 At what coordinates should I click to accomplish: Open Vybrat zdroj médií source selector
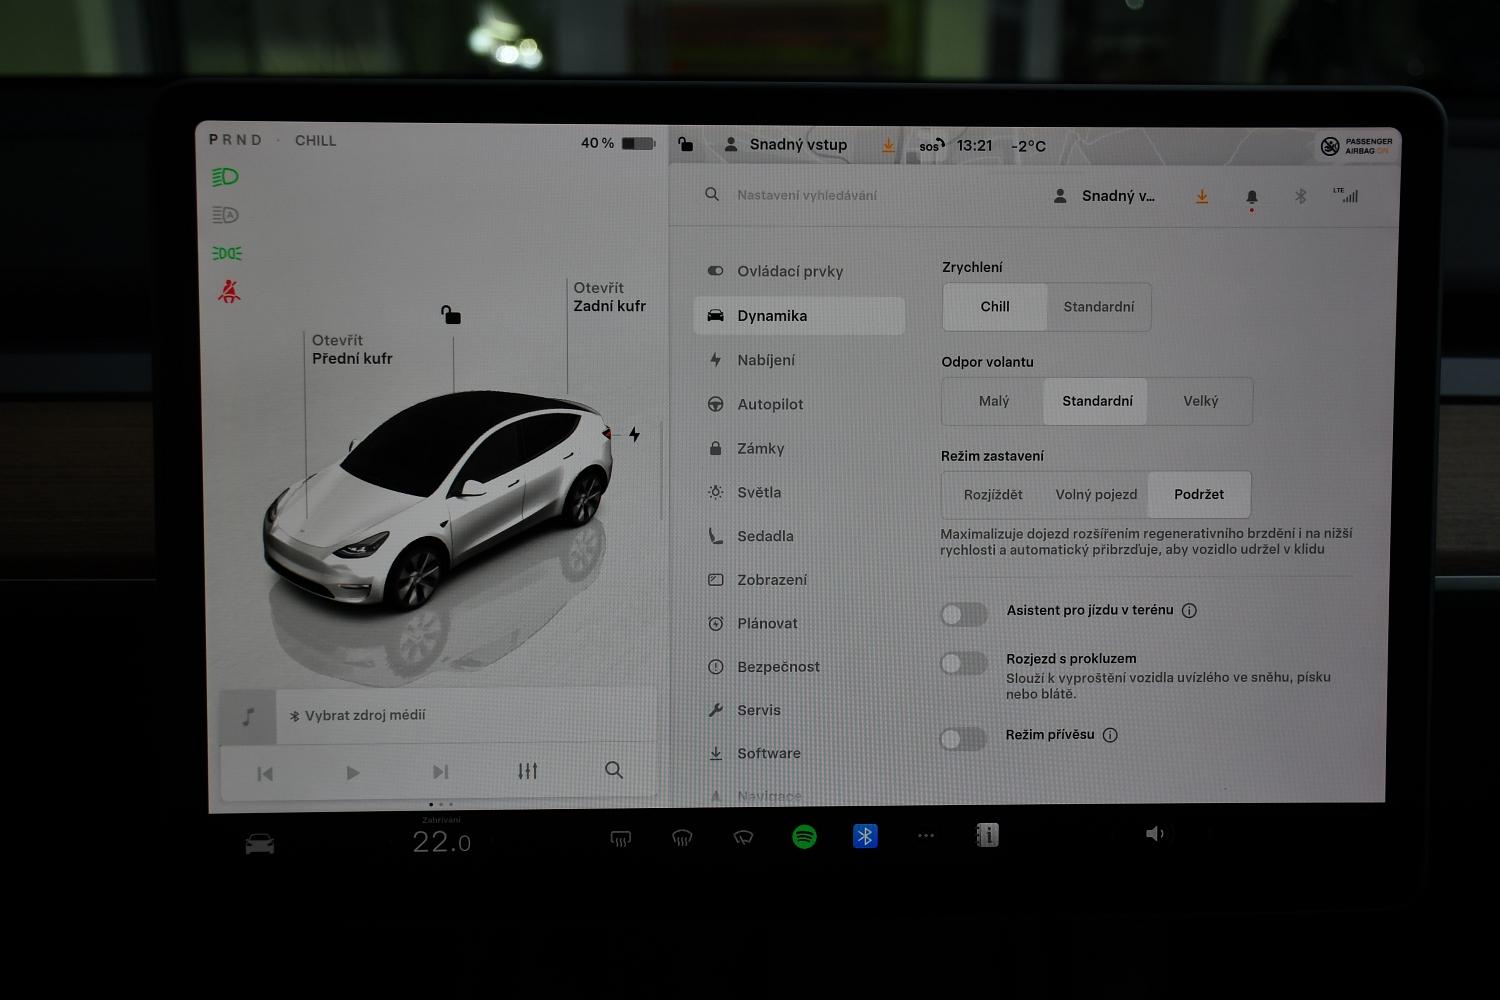365,715
